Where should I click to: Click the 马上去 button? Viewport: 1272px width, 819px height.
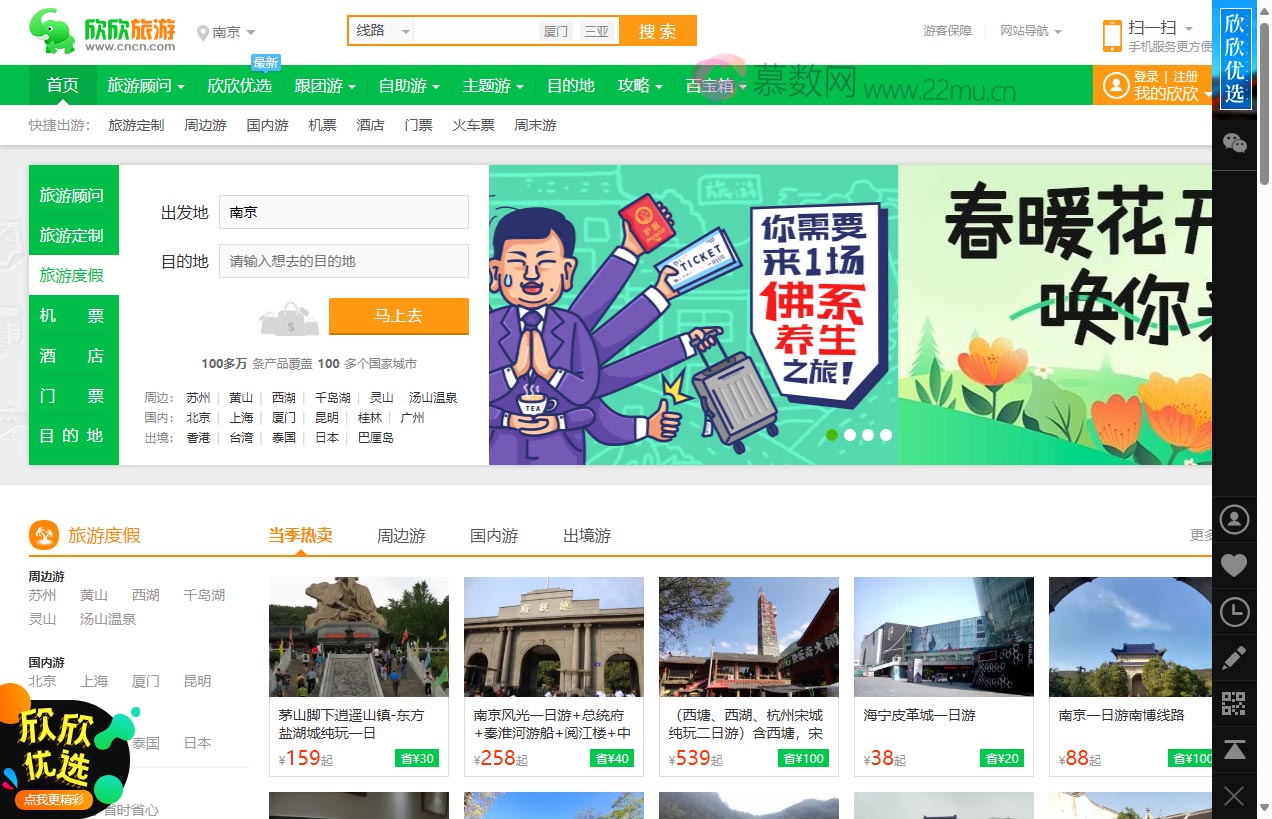pyautogui.click(x=399, y=316)
